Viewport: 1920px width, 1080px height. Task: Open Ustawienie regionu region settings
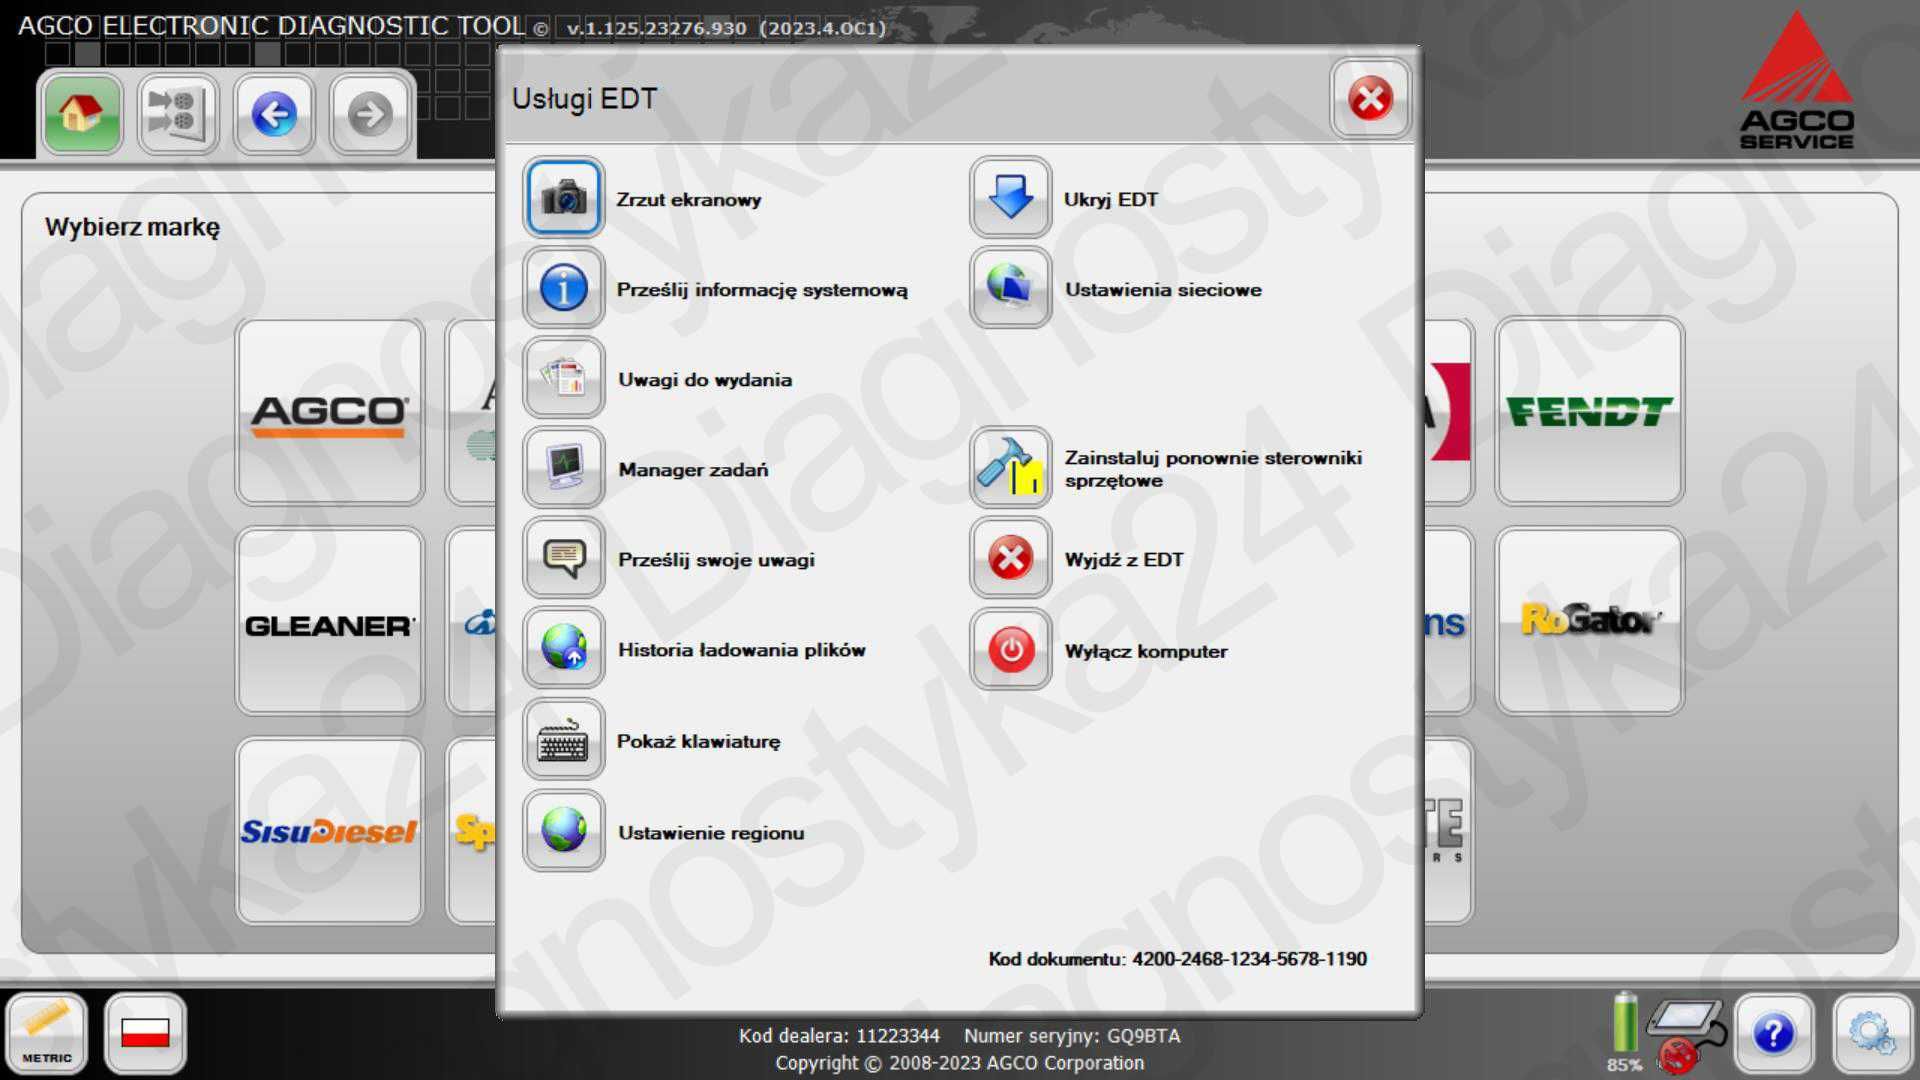[563, 831]
